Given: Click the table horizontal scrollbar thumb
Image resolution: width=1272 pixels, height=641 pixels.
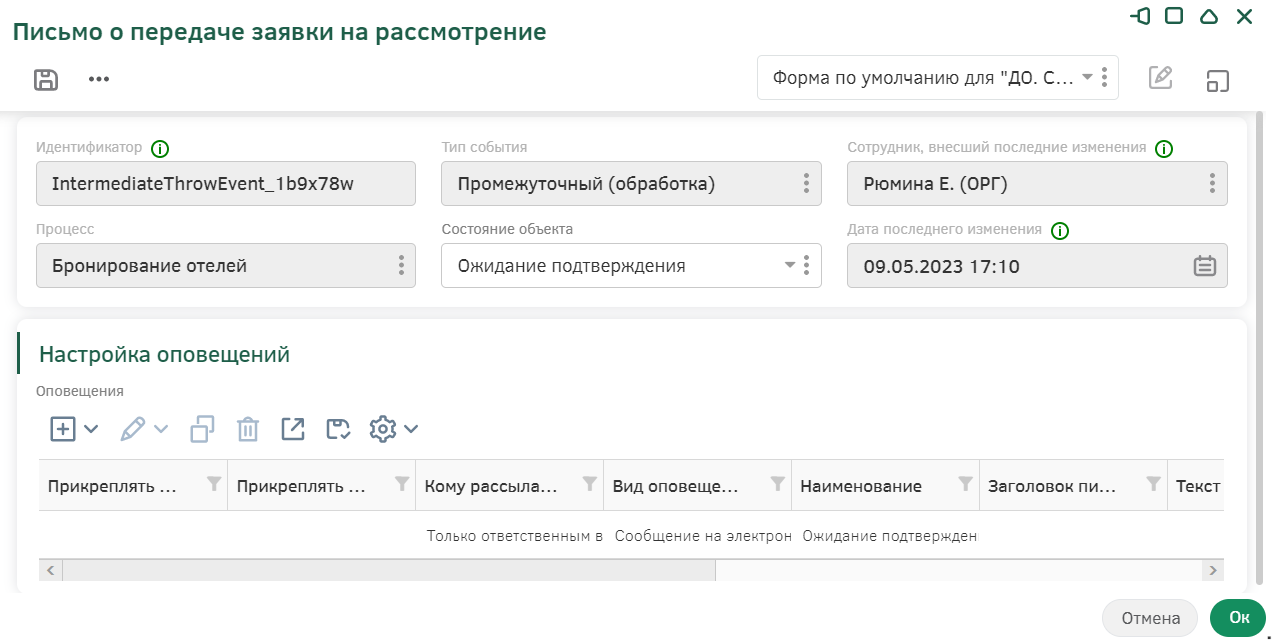Looking at the screenshot, I should [389, 570].
